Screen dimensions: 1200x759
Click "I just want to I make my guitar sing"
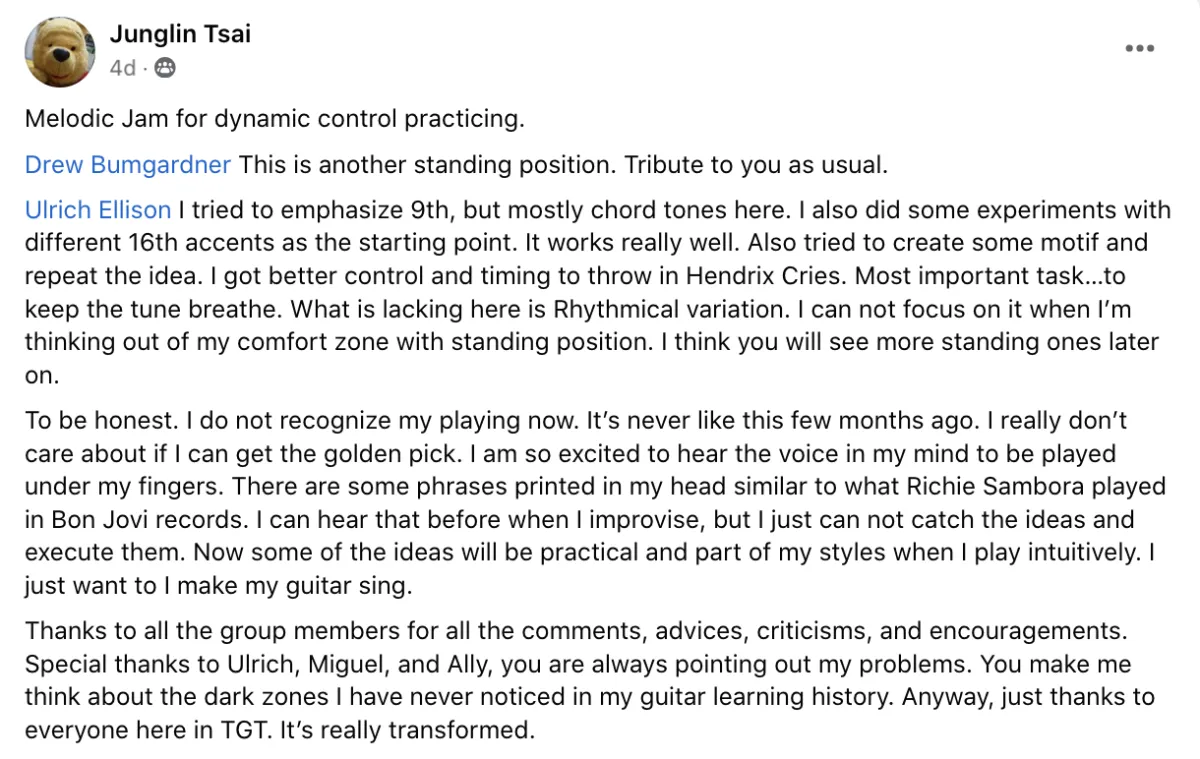[218, 585]
